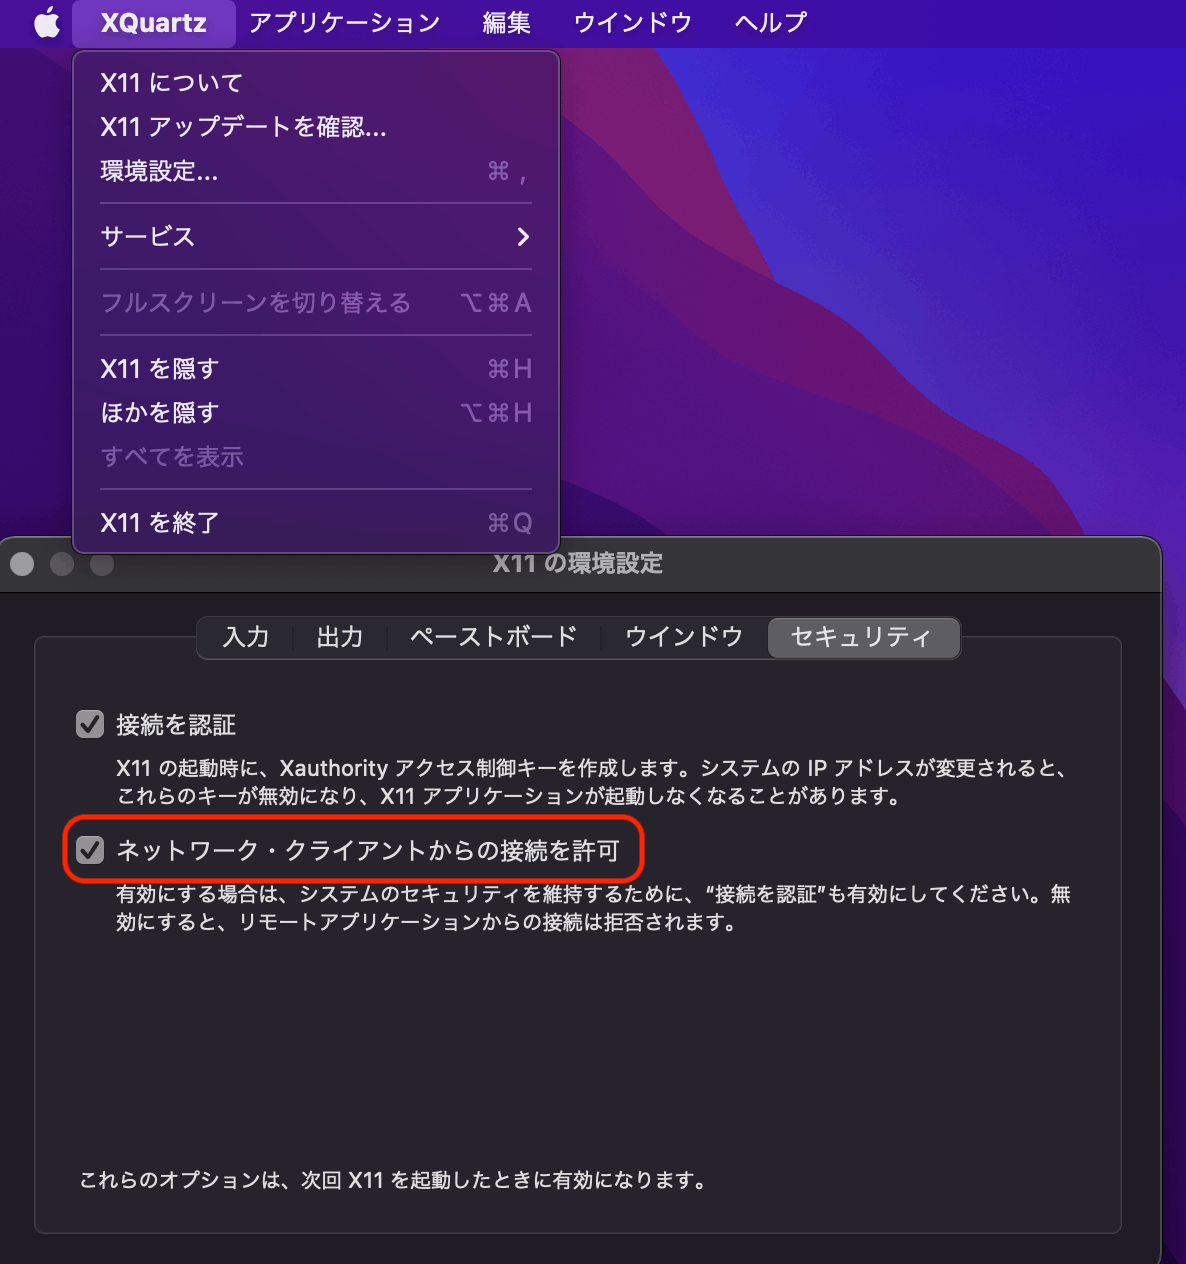Choose X11 アップデートを確認…

point(316,127)
